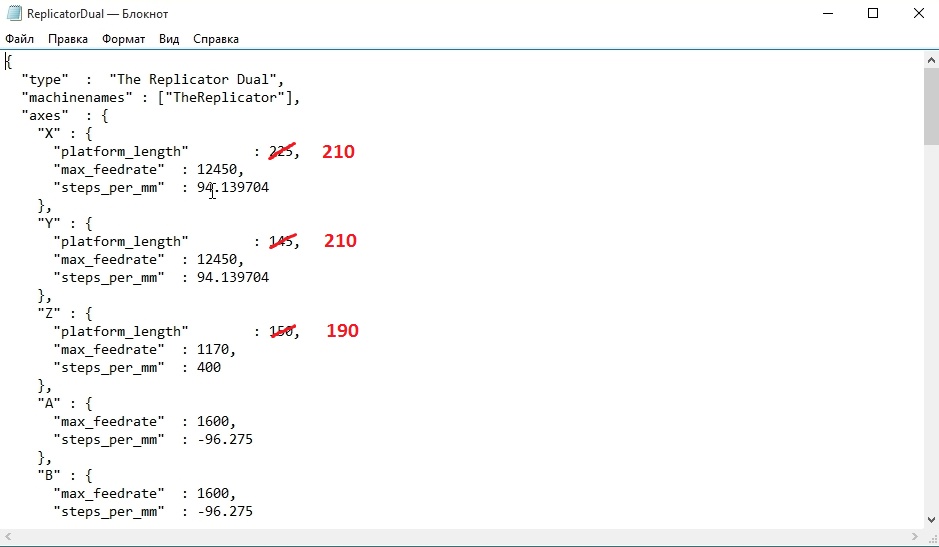Image resolution: width=939 pixels, height=547 pixels.
Task: Click Z axis steps_per_mm value 400
Action: click(x=209, y=367)
